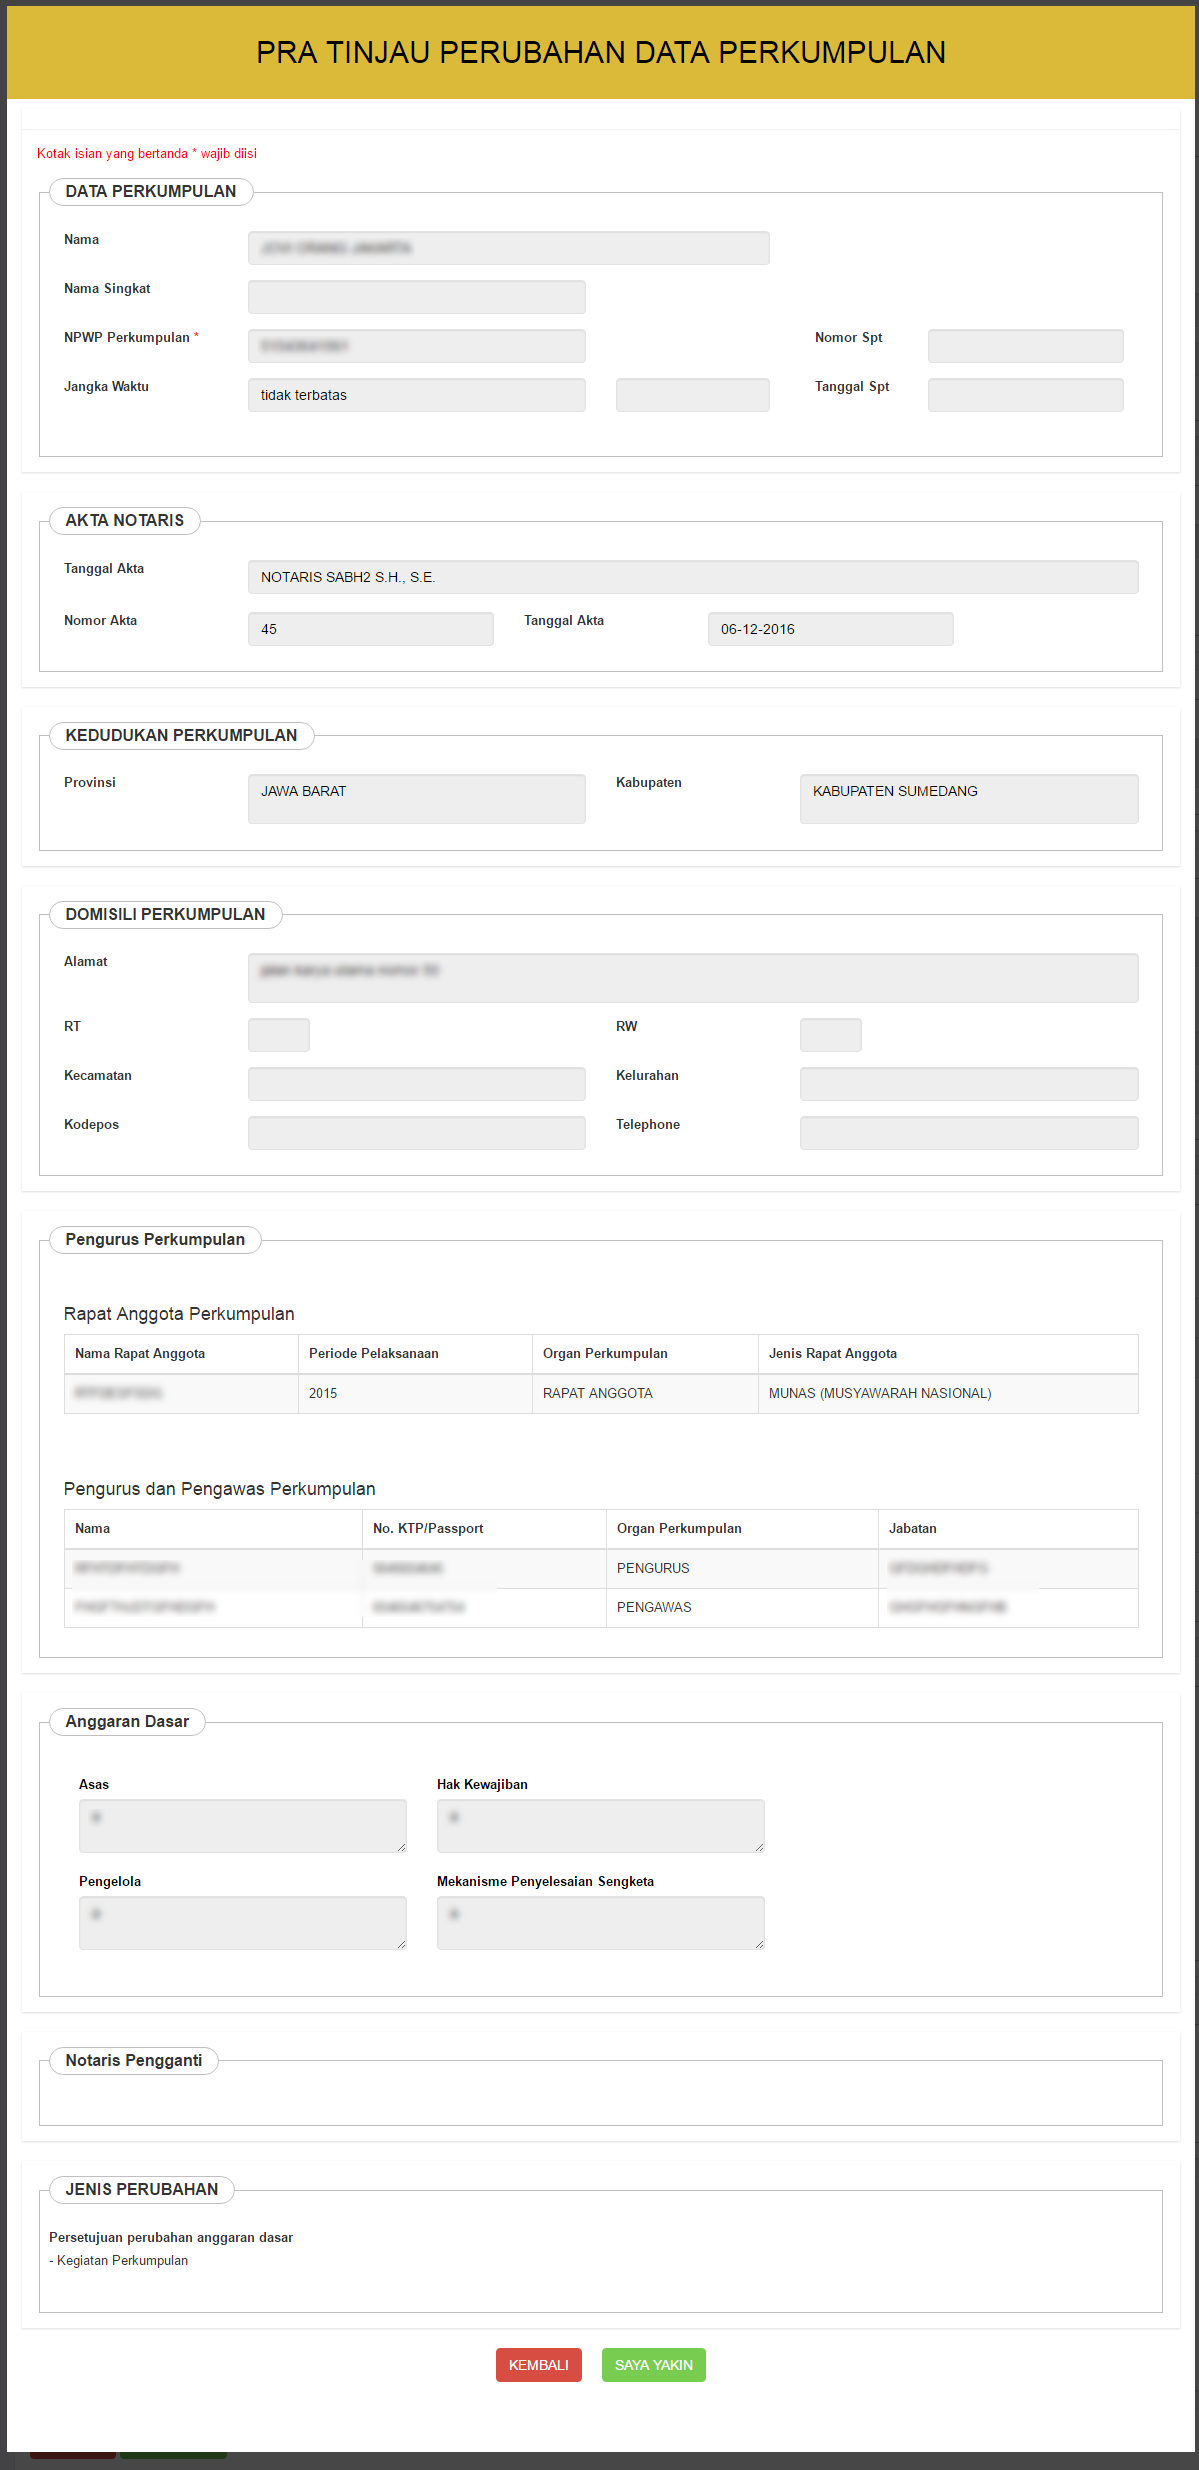Click the Kelurahan input field
Viewport: 1199px width, 2470px height.
pos(968,1084)
